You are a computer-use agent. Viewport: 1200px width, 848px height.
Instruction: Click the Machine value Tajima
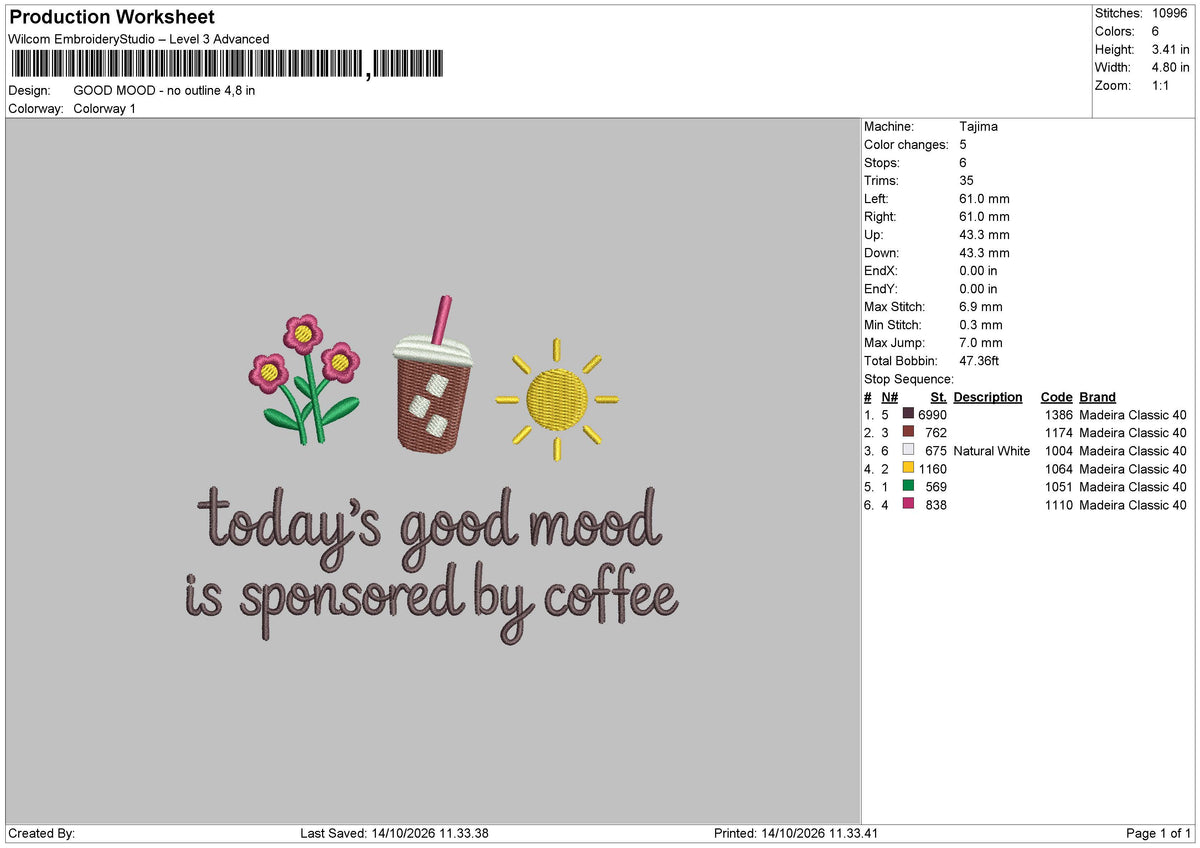click(x=978, y=126)
